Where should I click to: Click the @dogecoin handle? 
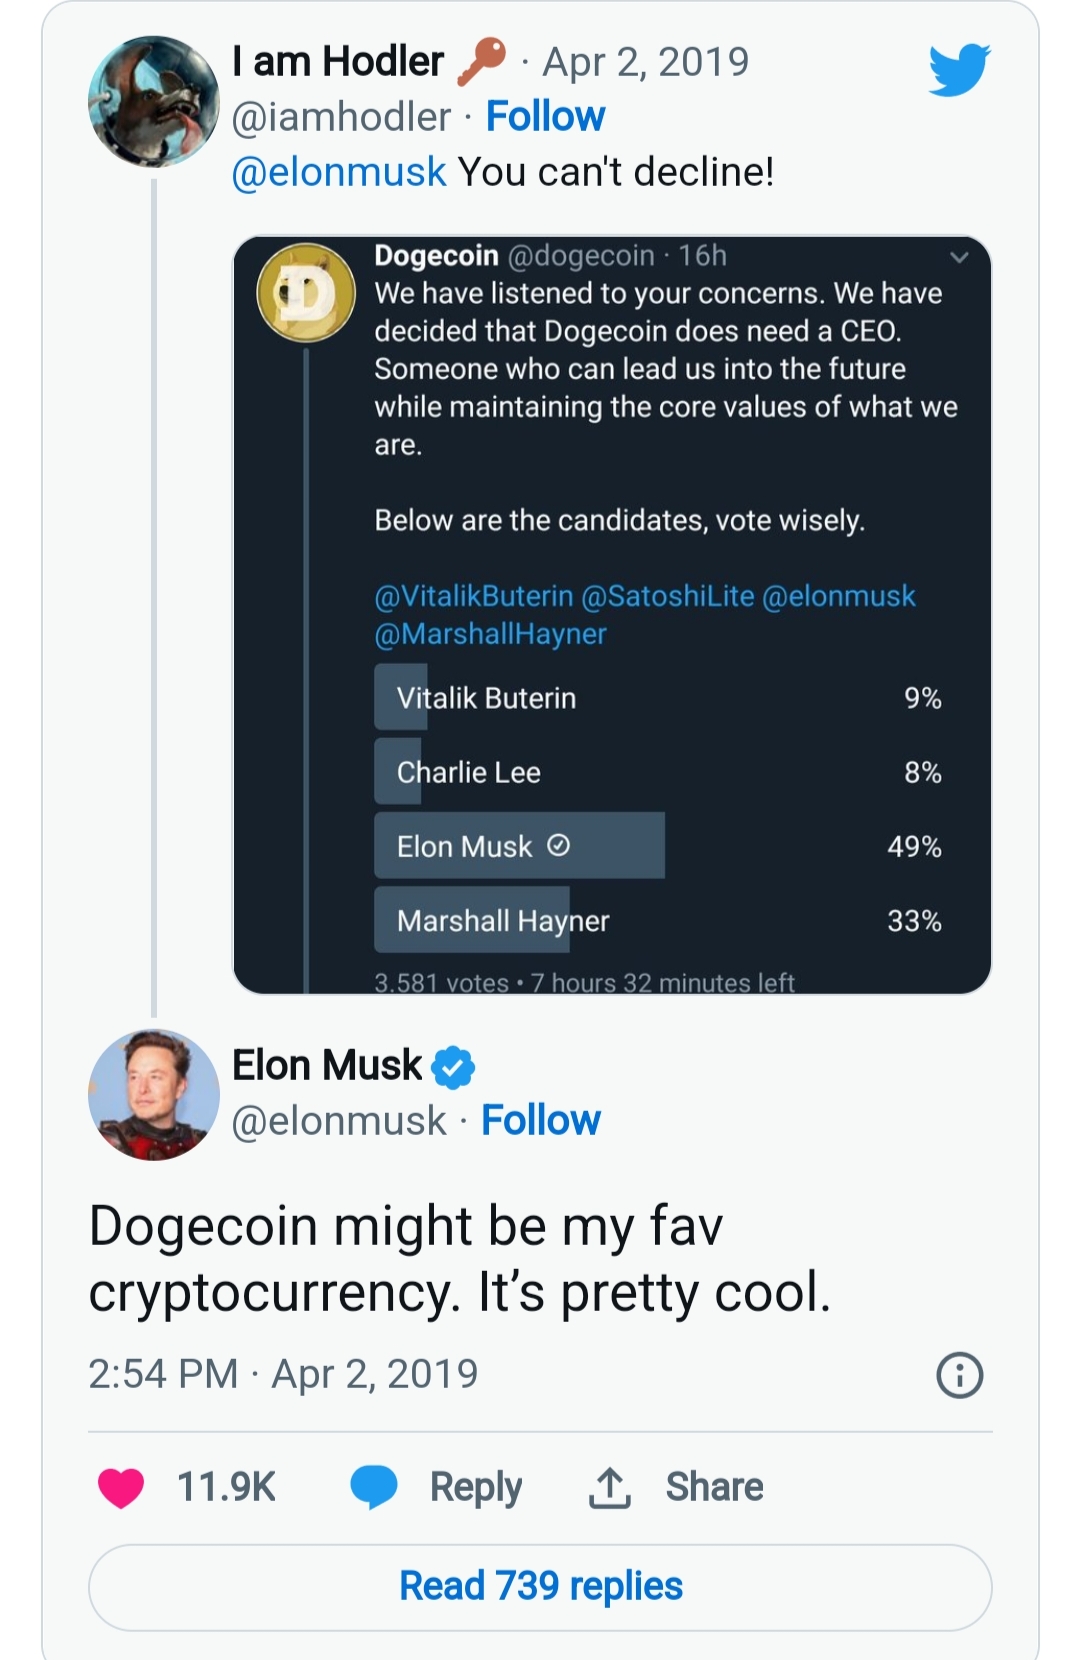tap(580, 256)
